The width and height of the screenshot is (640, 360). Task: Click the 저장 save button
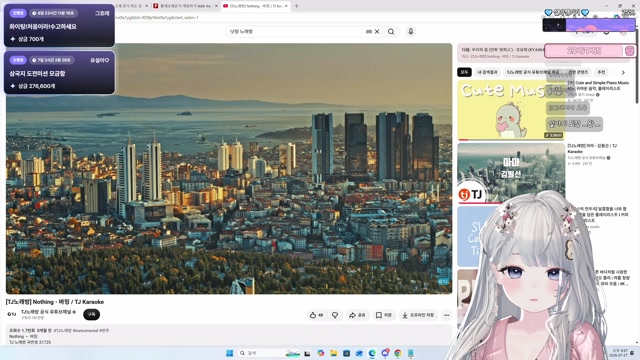[x=384, y=315]
